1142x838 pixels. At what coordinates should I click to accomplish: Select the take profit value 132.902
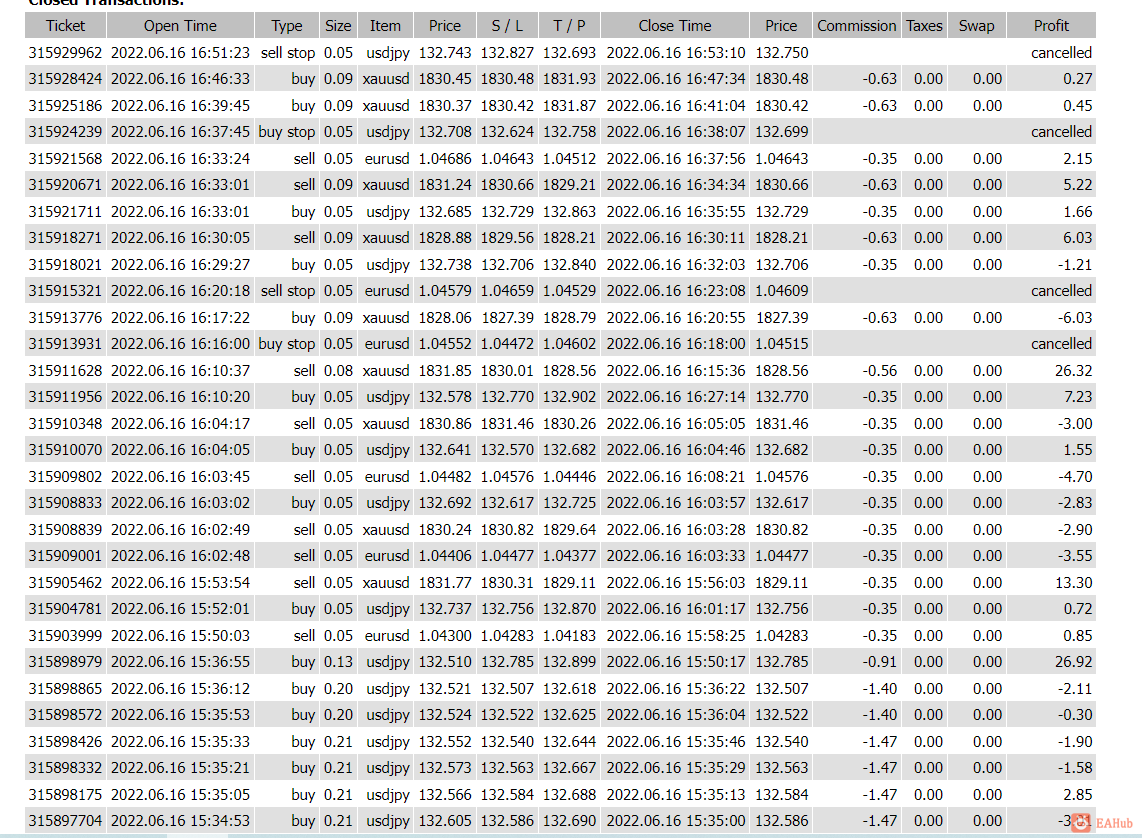[x=570, y=397]
